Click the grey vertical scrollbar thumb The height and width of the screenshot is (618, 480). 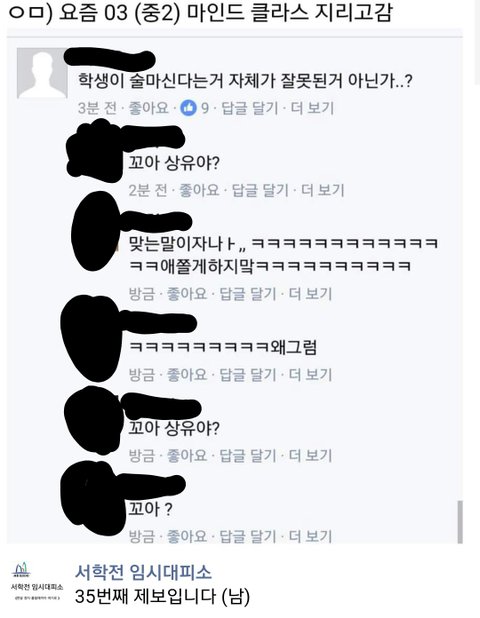(x=460, y=522)
